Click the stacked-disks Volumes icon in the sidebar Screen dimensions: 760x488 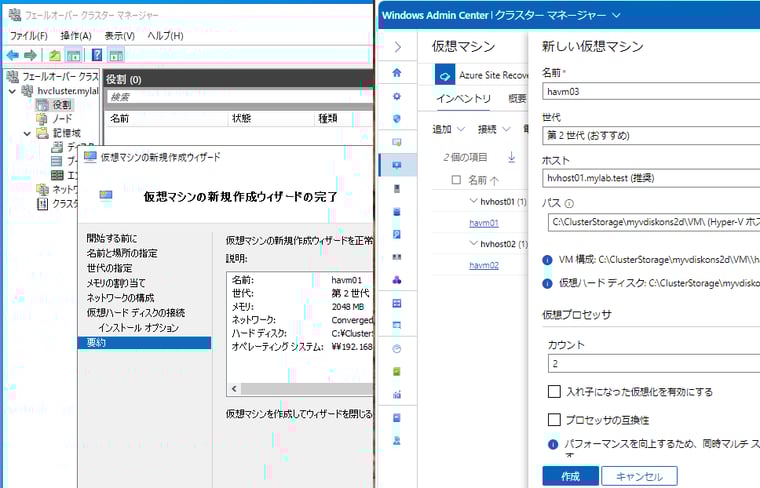pyautogui.click(x=397, y=211)
